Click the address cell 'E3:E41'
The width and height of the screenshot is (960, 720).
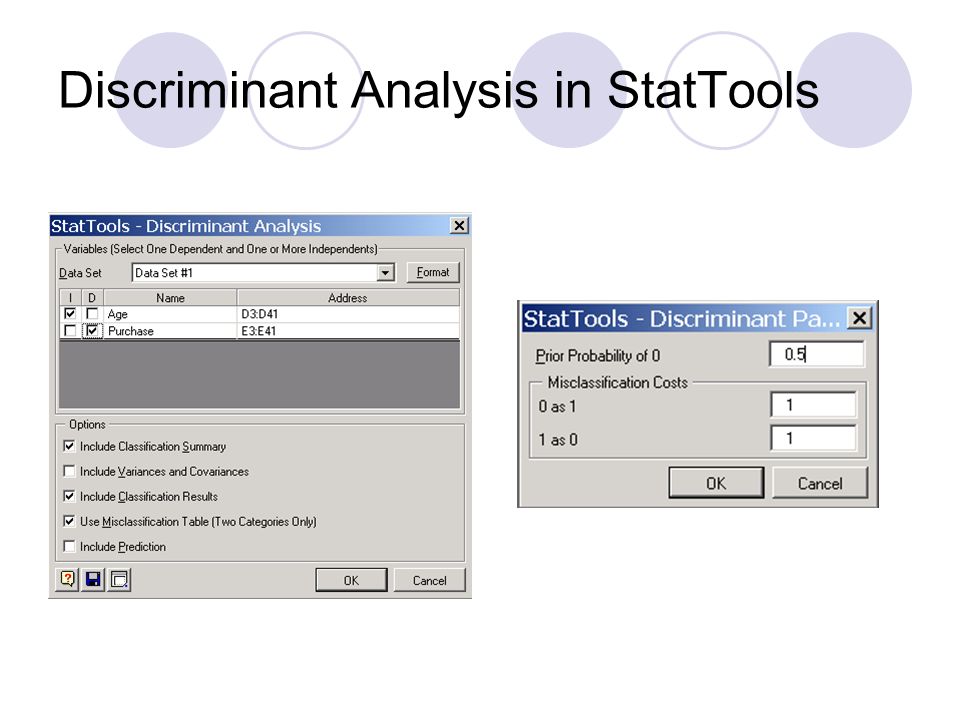(x=258, y=331)
